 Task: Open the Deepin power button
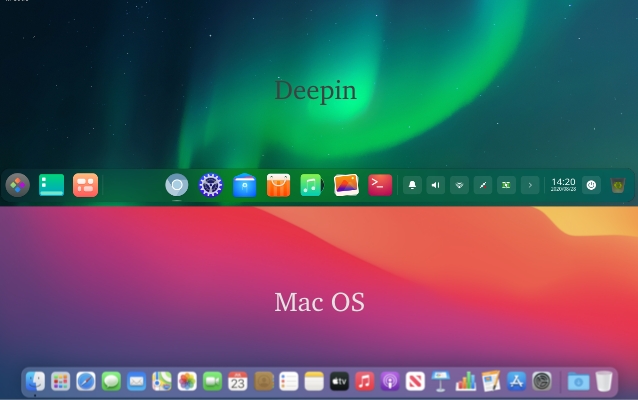point(591,185)
